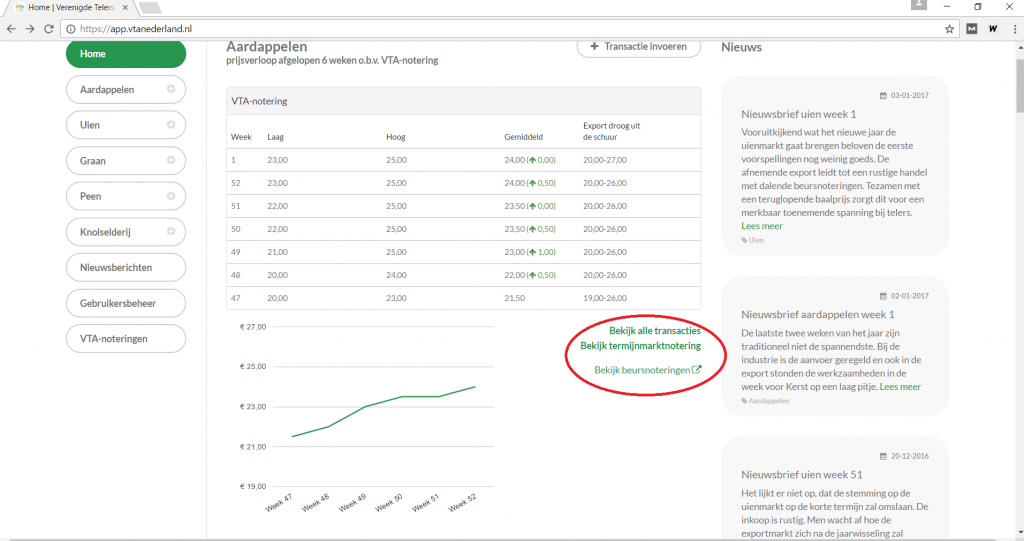Click the site info icon in address bar
This screenshot has width=1024, height=541.
[x=71, y=29]
